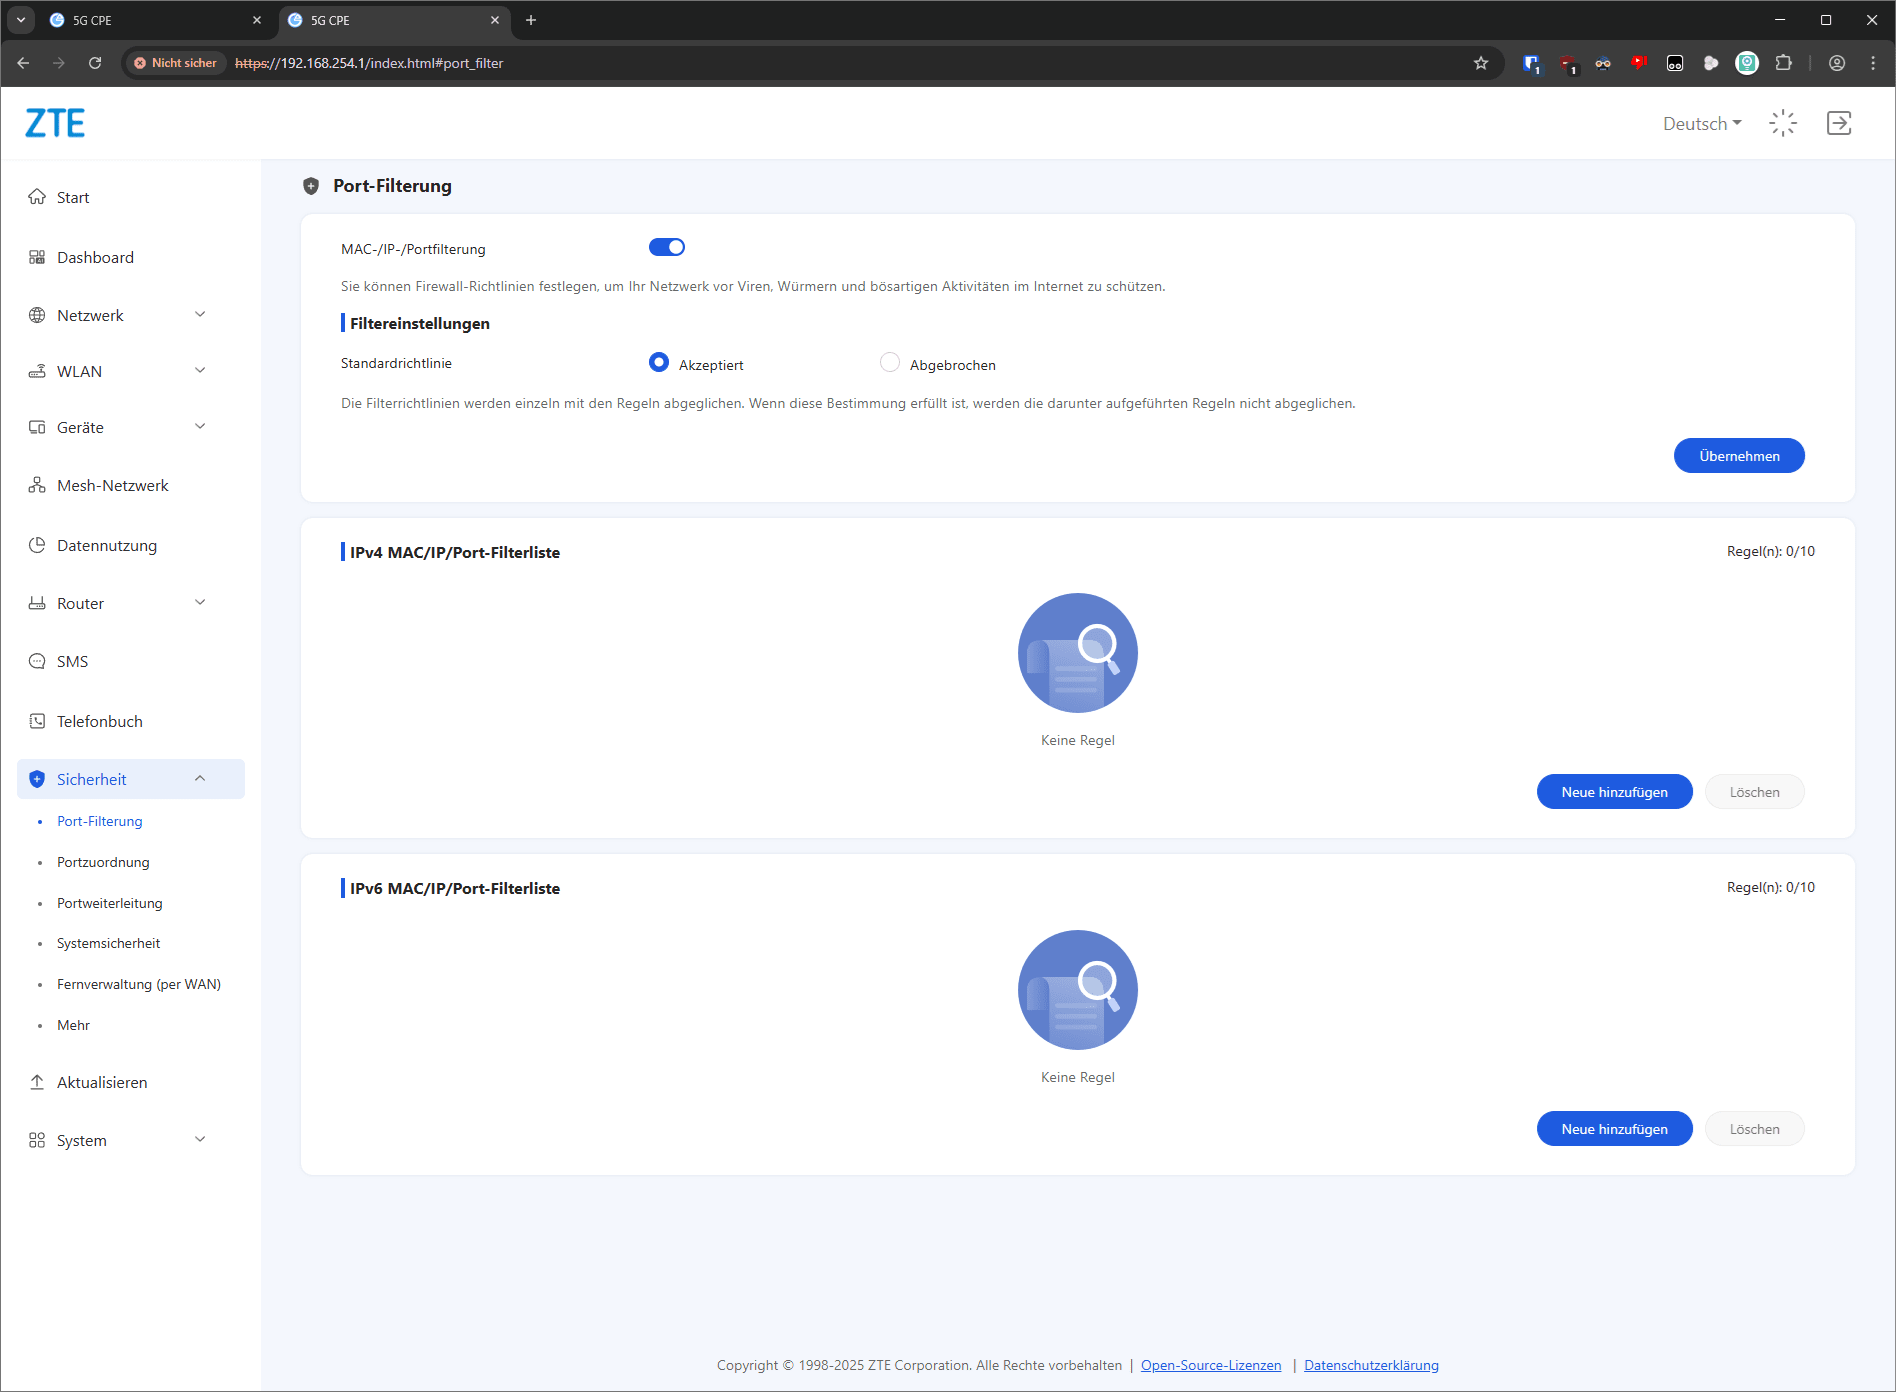Add new rule to IPv4 filter list
1896x1392 pixels.
tap(1614, 792)
